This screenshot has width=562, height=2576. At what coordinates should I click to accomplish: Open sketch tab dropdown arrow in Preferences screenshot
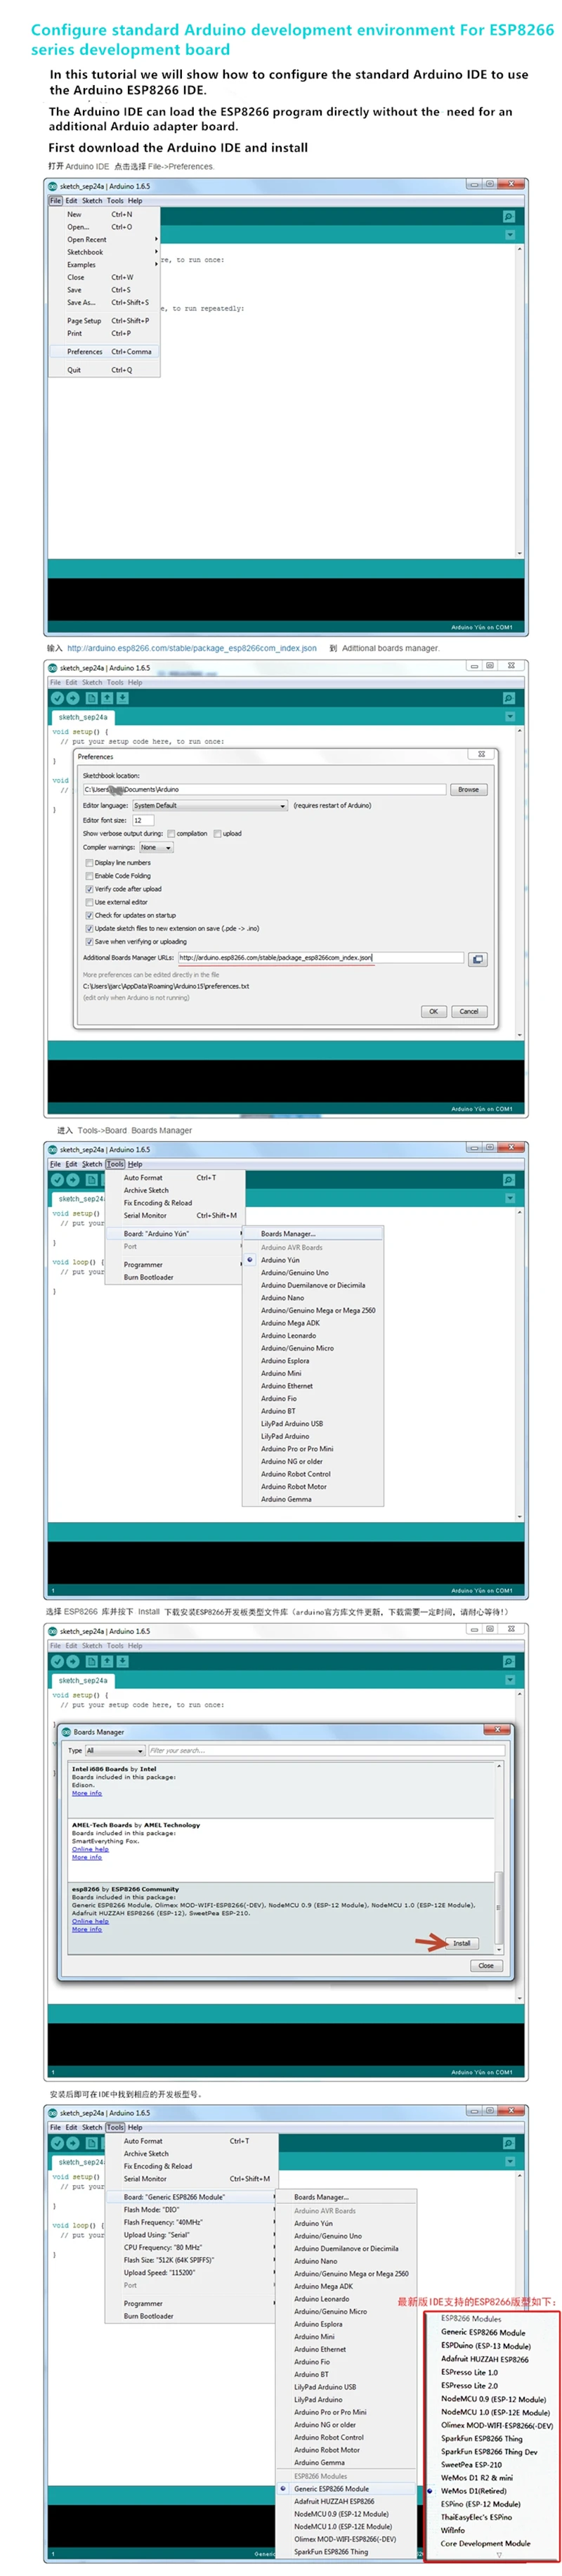click(x=509, y=717)
